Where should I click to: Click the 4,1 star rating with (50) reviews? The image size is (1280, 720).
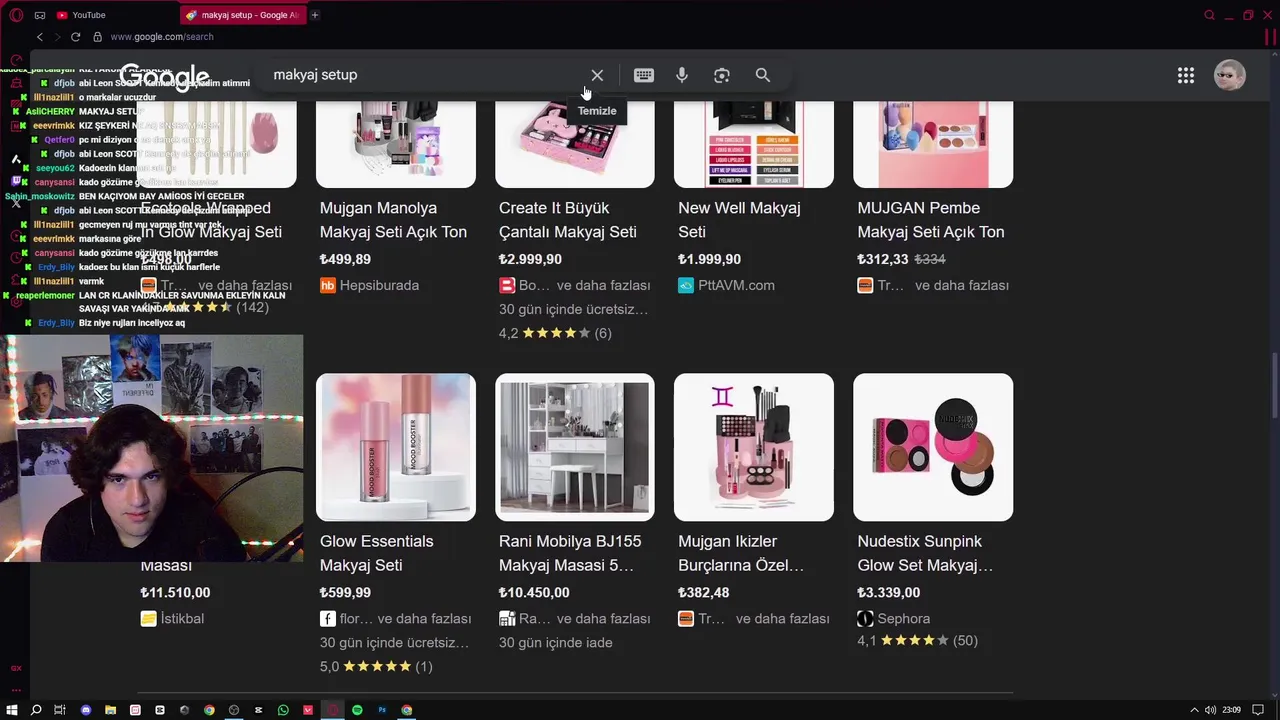coord(917,641)
